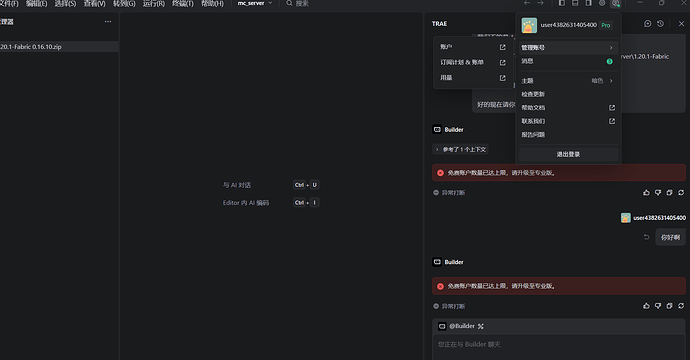Click the lower Builder agent icon

pos(437,262)
